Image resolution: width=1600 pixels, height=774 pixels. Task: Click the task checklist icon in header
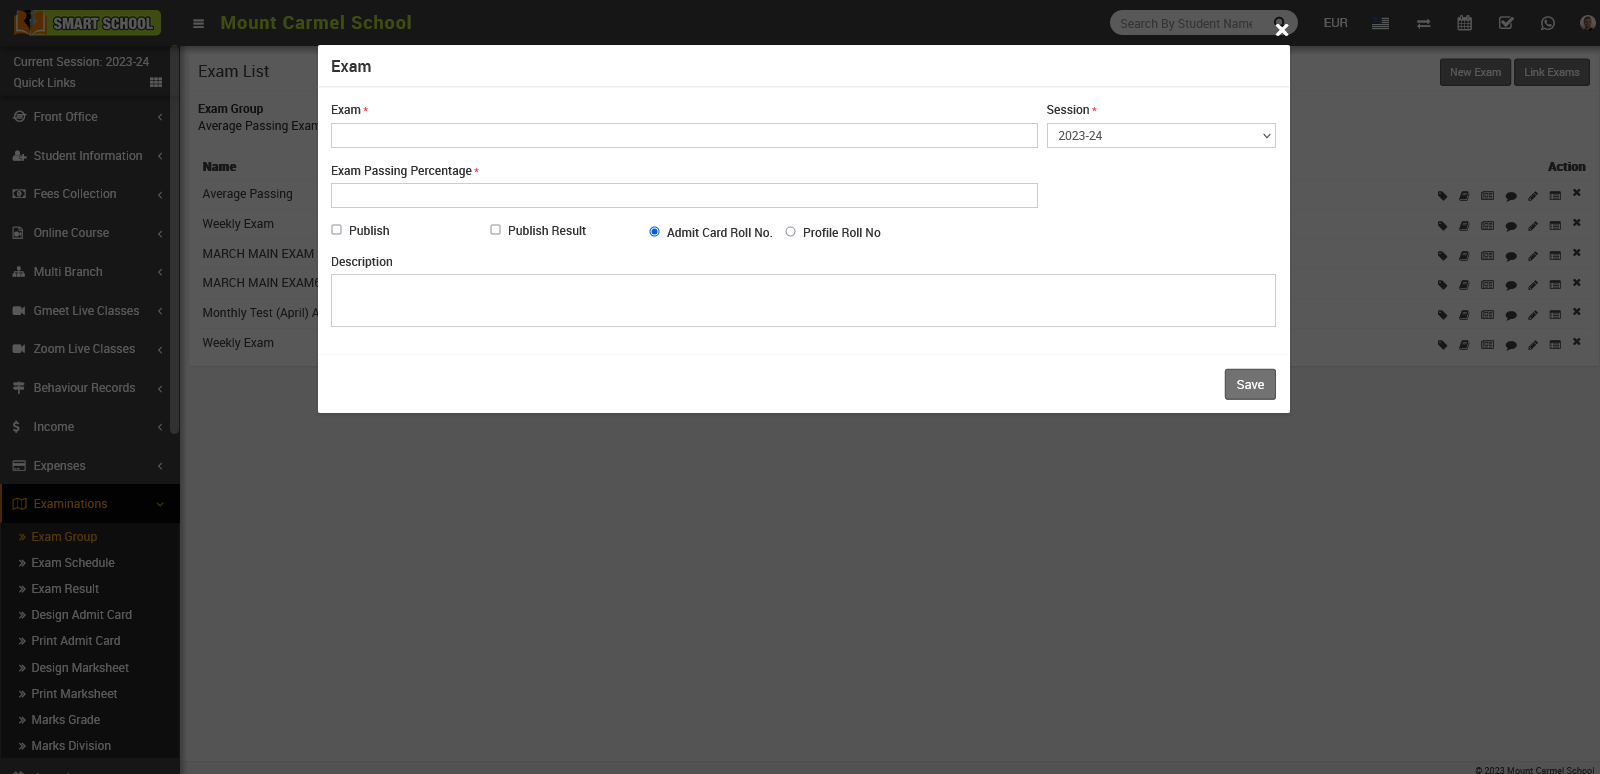pos(1506,23)
